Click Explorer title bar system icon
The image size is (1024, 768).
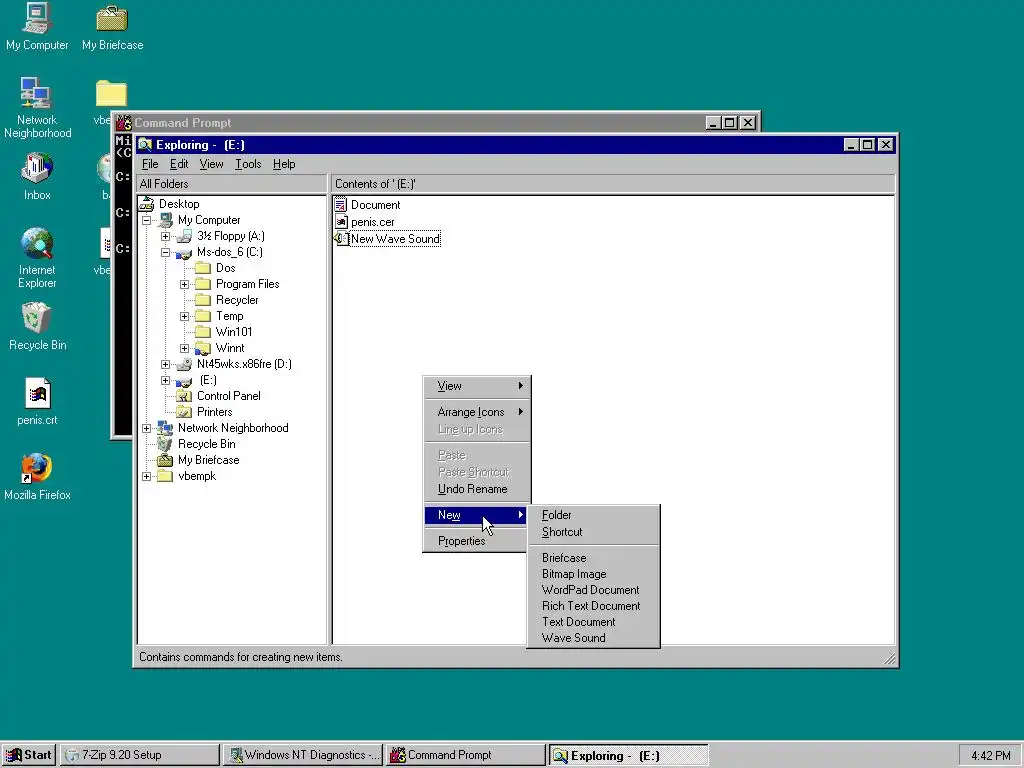point(145,145)
